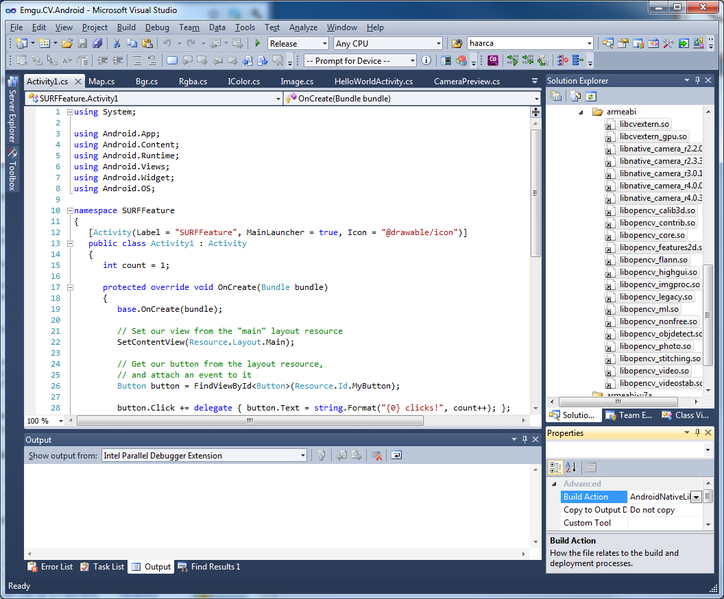Open the Build menu
This screenshot has width=724, height=599.
coord(126,27)
